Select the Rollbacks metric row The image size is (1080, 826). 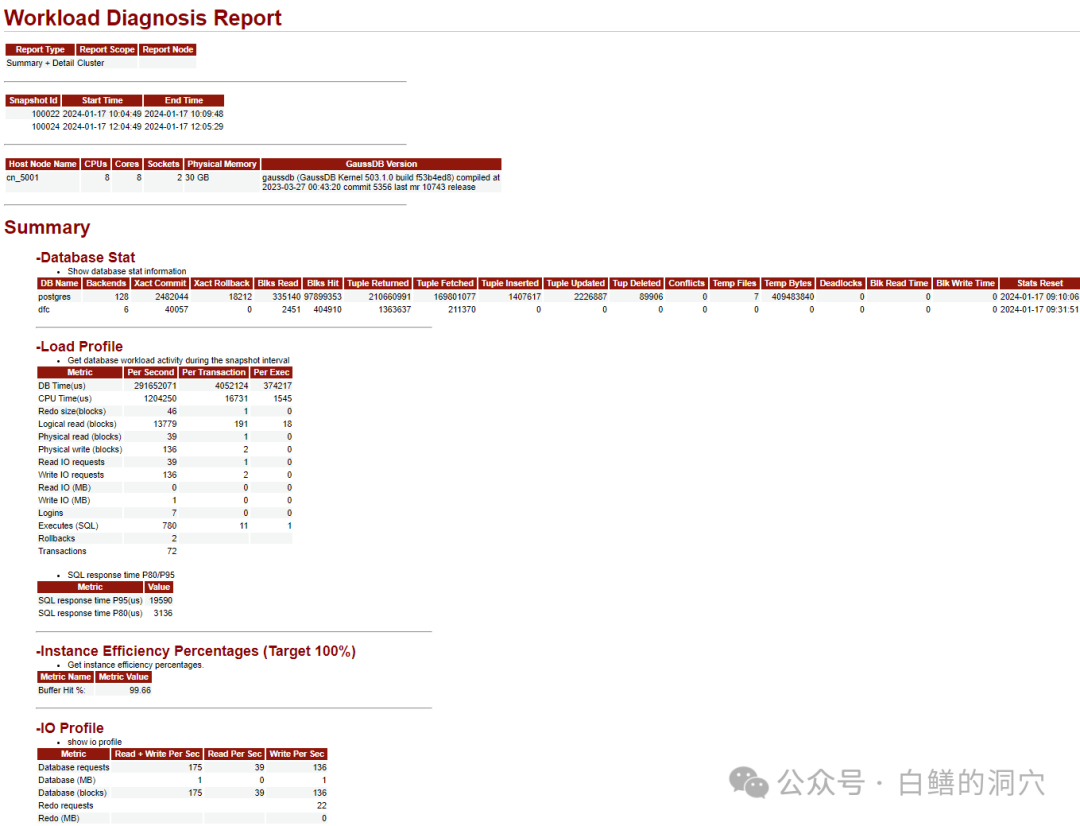pos(165,539)
